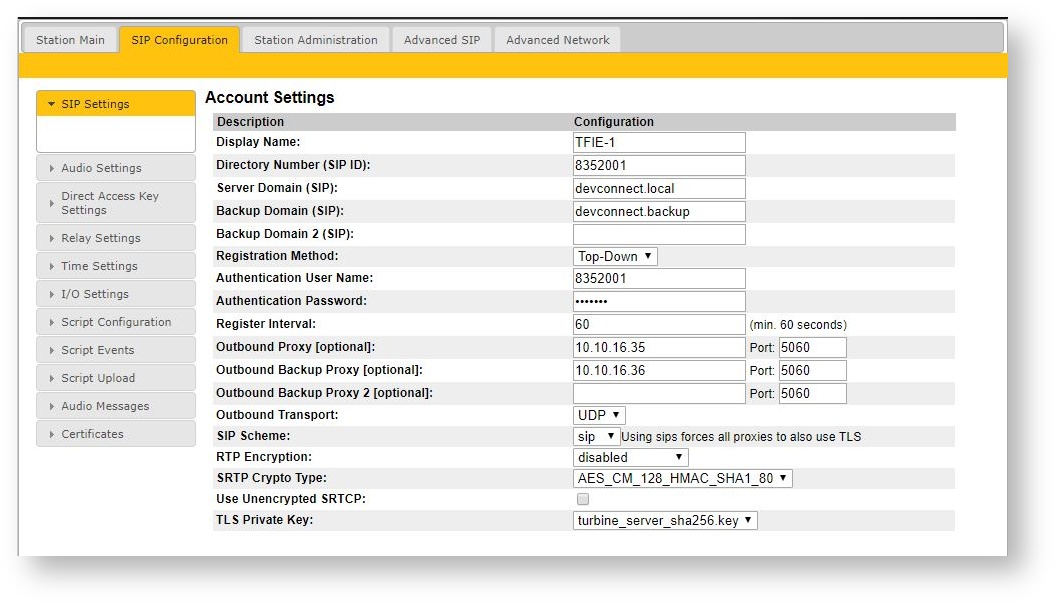Viewport: 1056px width, 604px height.
Task: Go to the Station Administration tab
Action: (x=315, y=40)
